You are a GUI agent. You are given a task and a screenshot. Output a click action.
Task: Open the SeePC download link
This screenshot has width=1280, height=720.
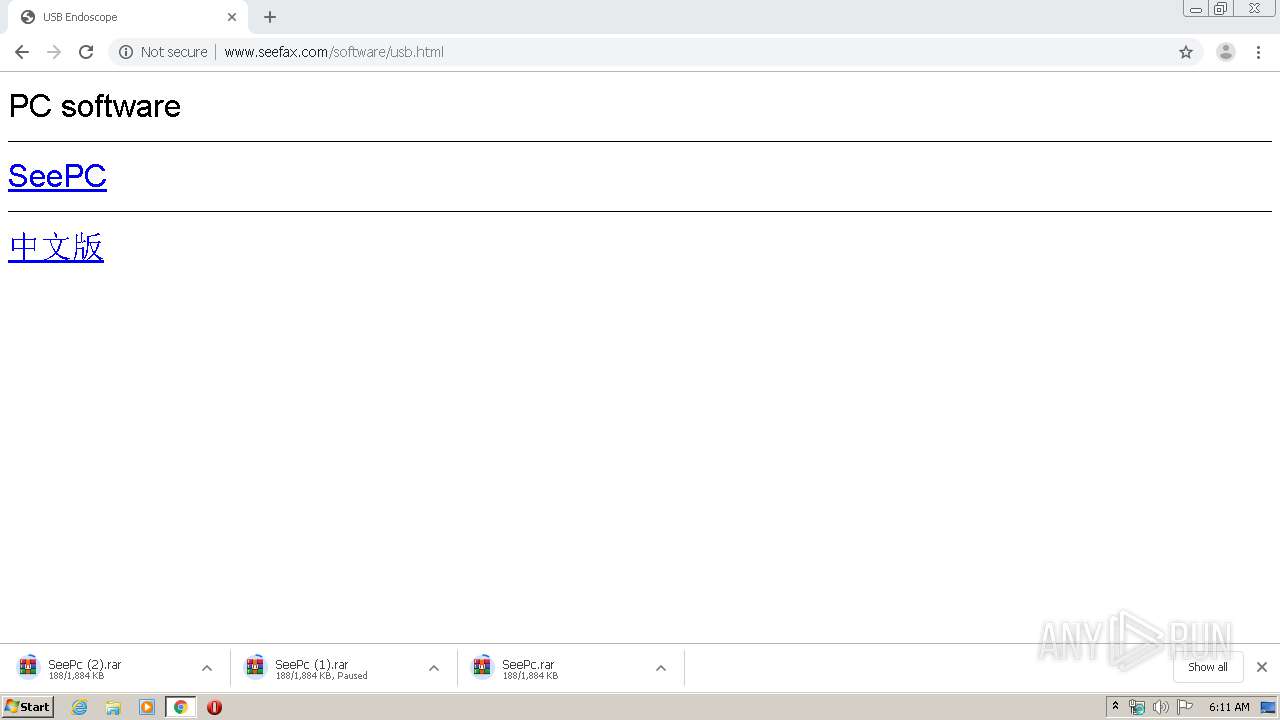(57, 176)
